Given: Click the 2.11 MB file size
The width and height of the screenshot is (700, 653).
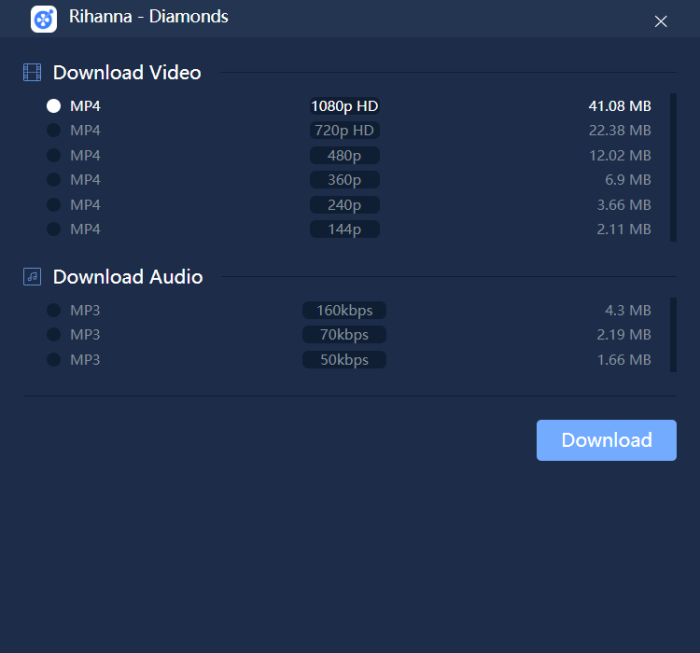Looking at the screenshot, I should (624, 229).
